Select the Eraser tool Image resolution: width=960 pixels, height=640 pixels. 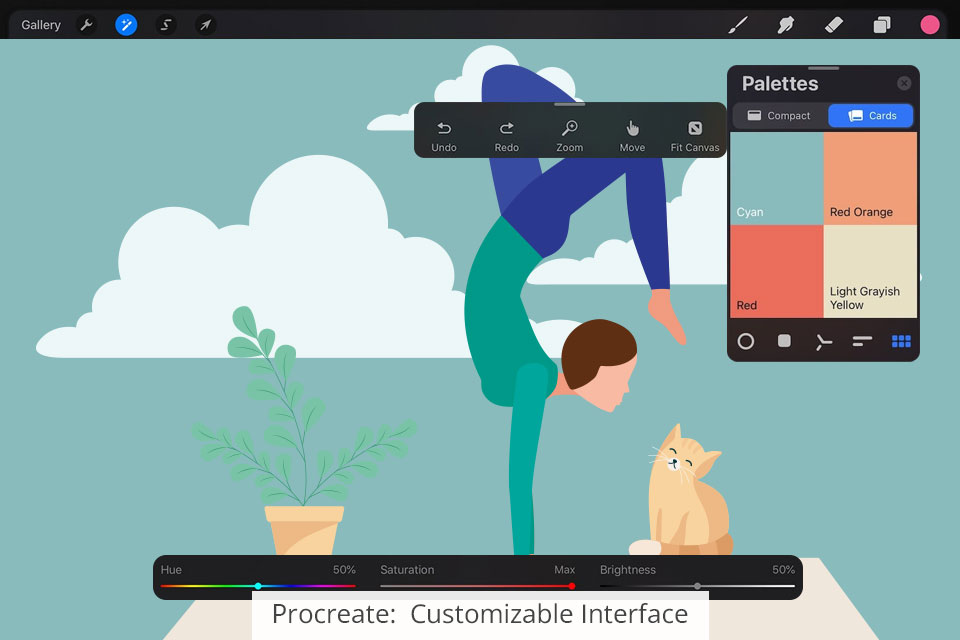[834, 25]
